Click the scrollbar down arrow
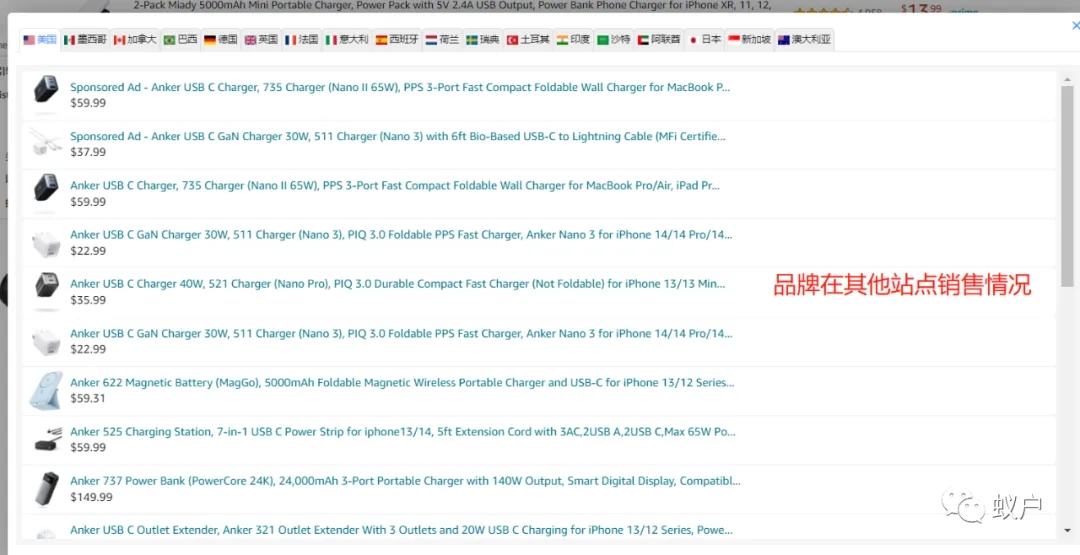The width and height of the screenshot is (1080, 555). (x=1067, y=531)
